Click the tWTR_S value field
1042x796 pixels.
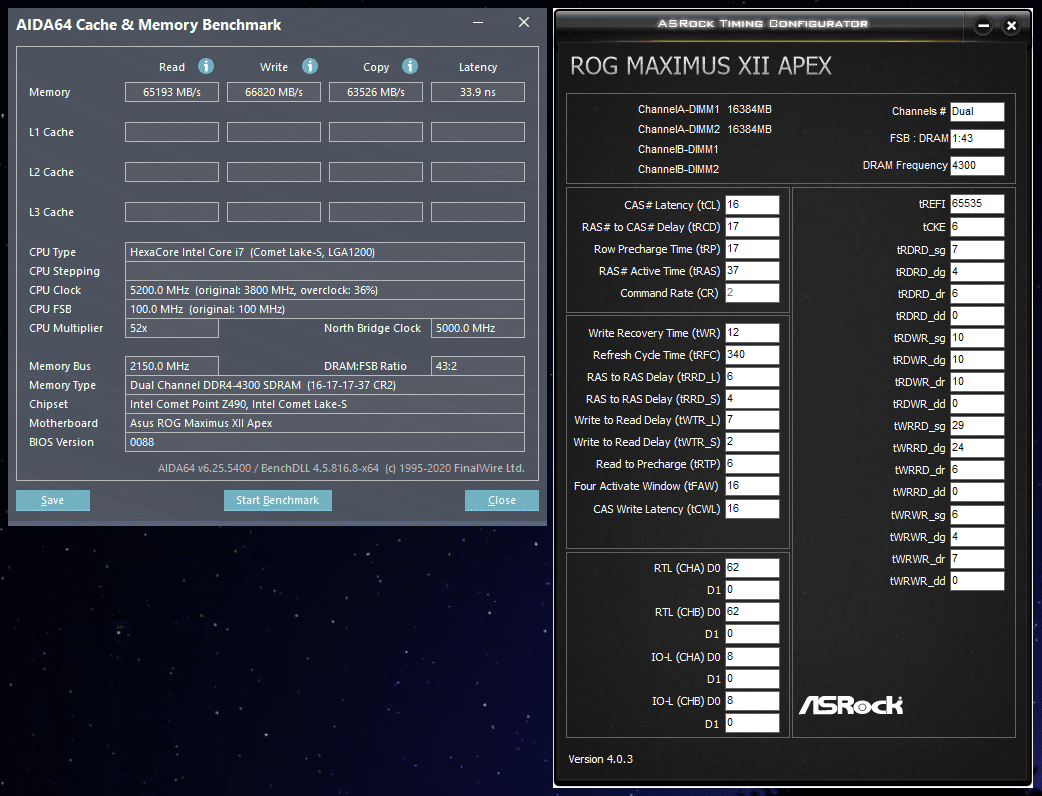[x=752, y=442]
